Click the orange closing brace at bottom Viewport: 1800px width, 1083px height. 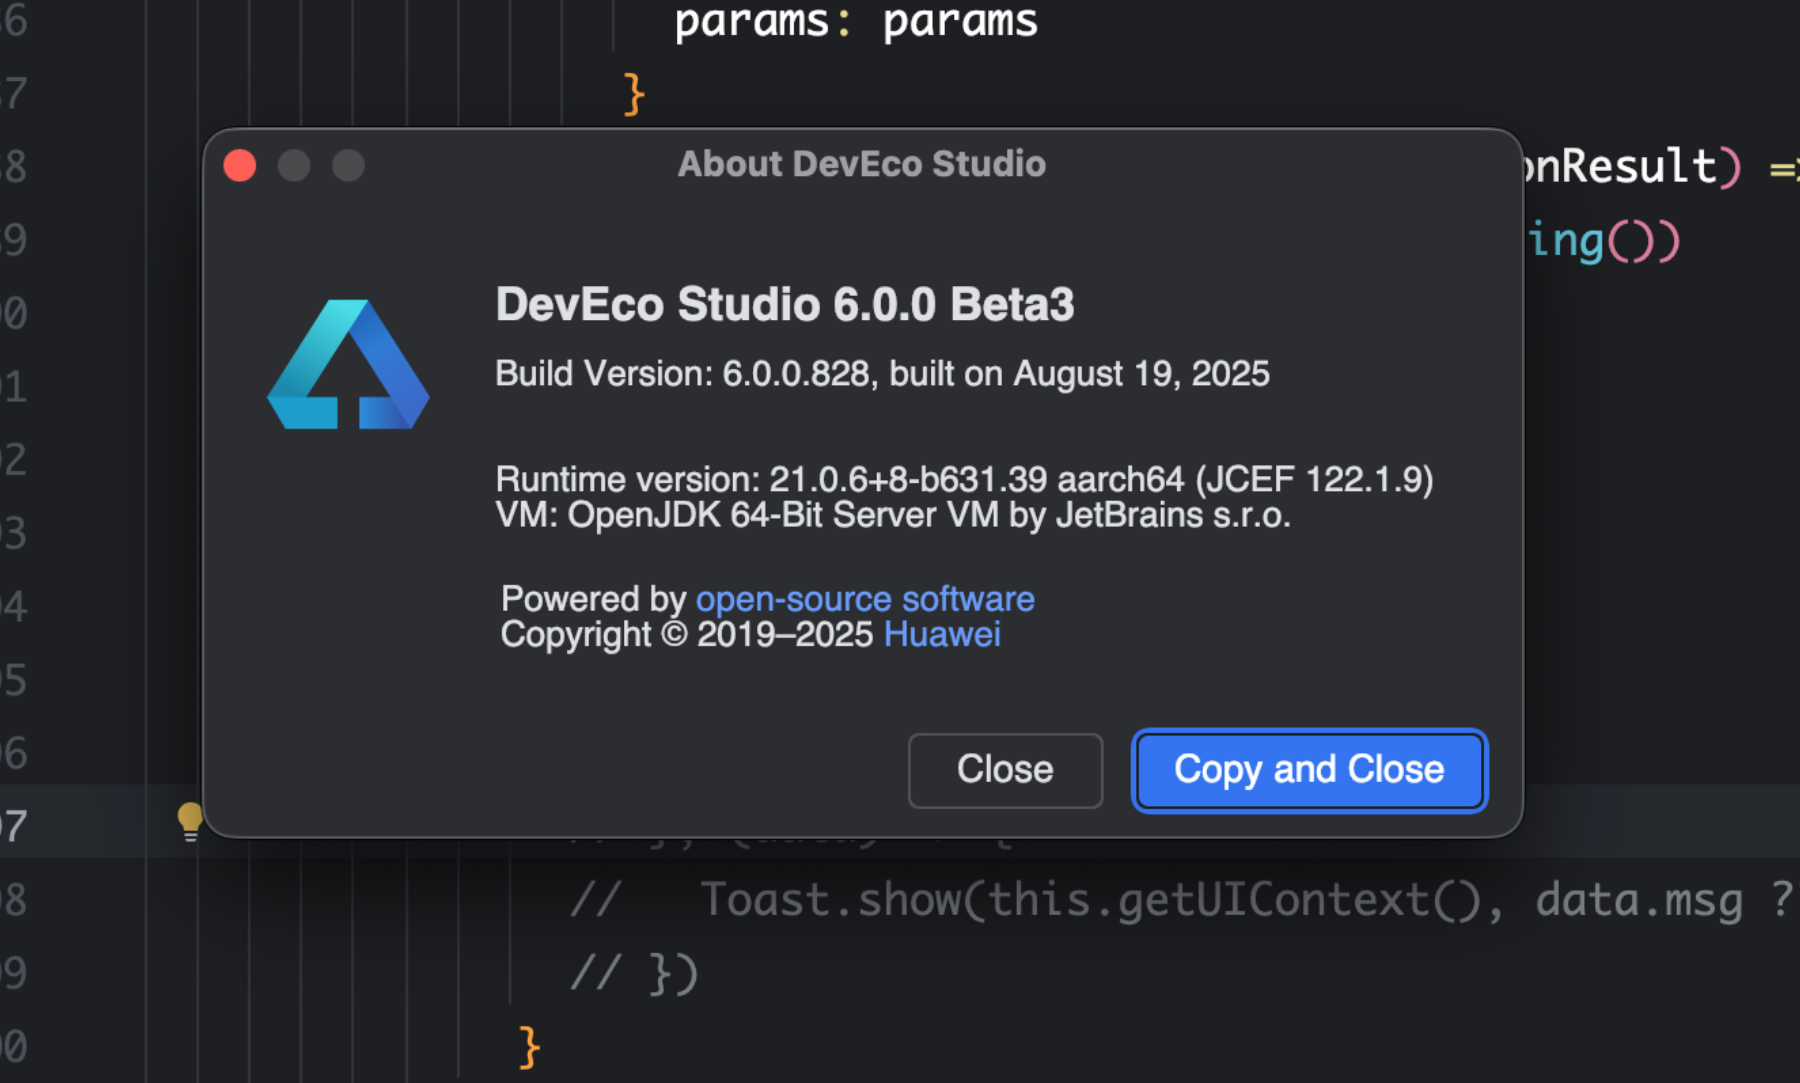click(529, 1047)
